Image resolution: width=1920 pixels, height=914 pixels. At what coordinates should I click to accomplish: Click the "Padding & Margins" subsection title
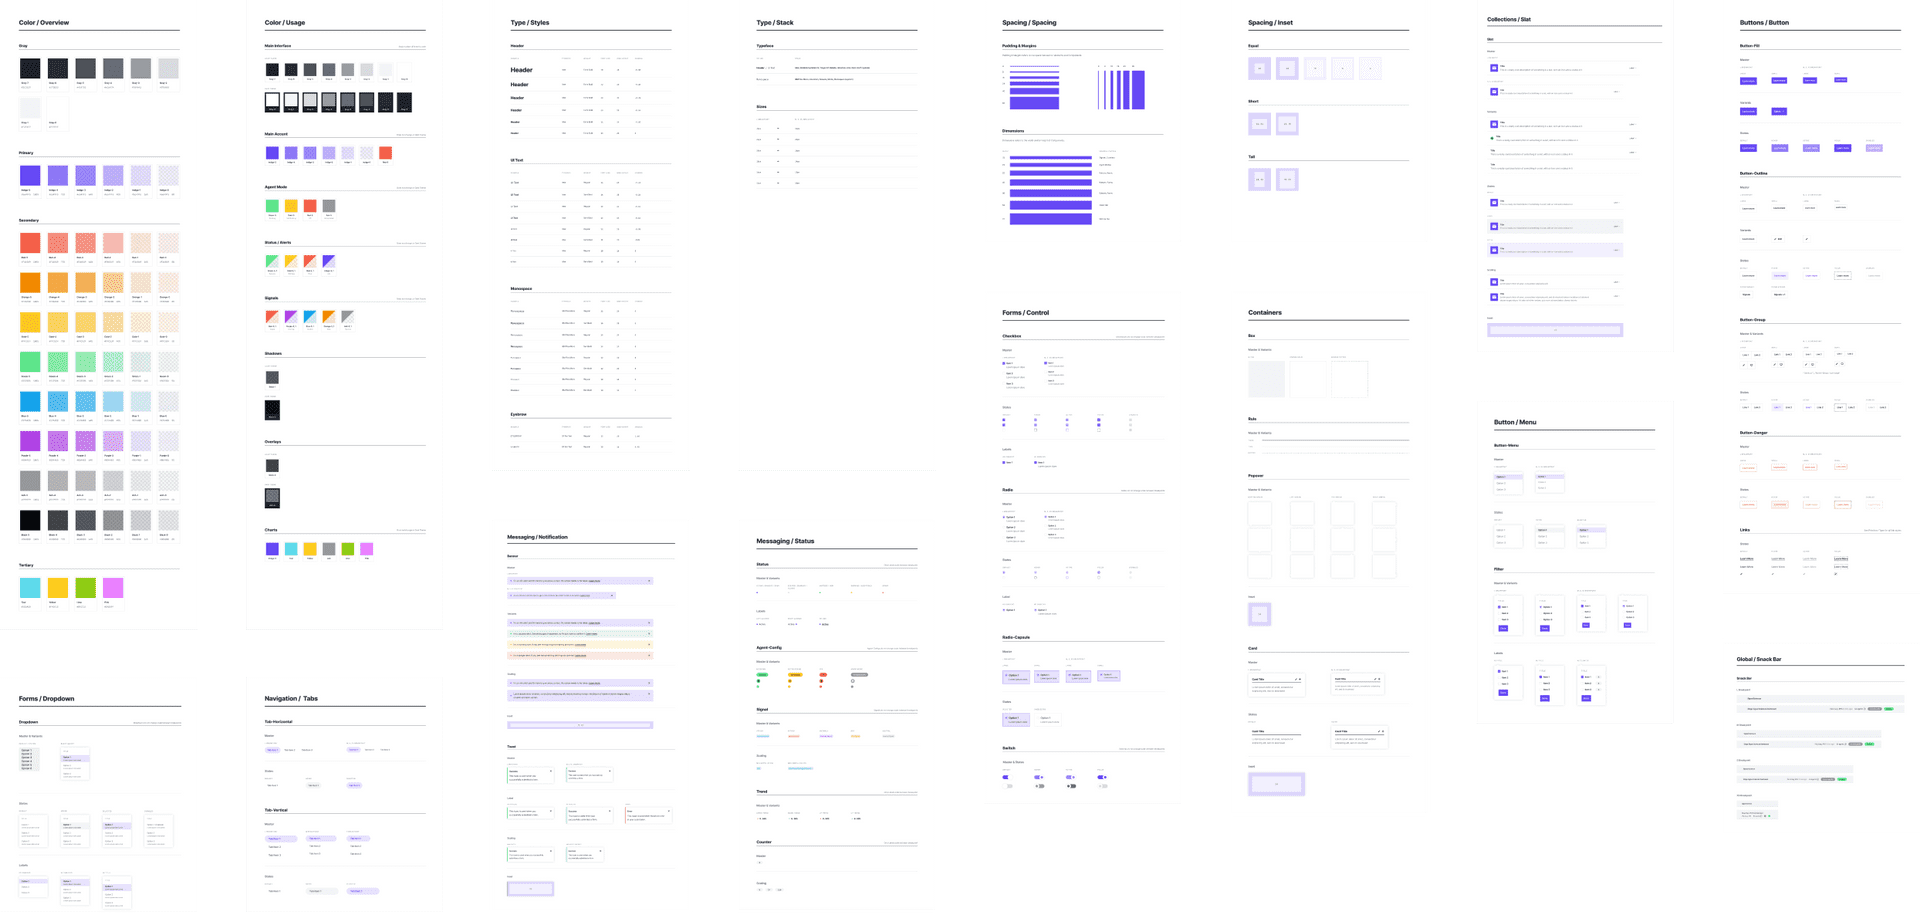1019,46
